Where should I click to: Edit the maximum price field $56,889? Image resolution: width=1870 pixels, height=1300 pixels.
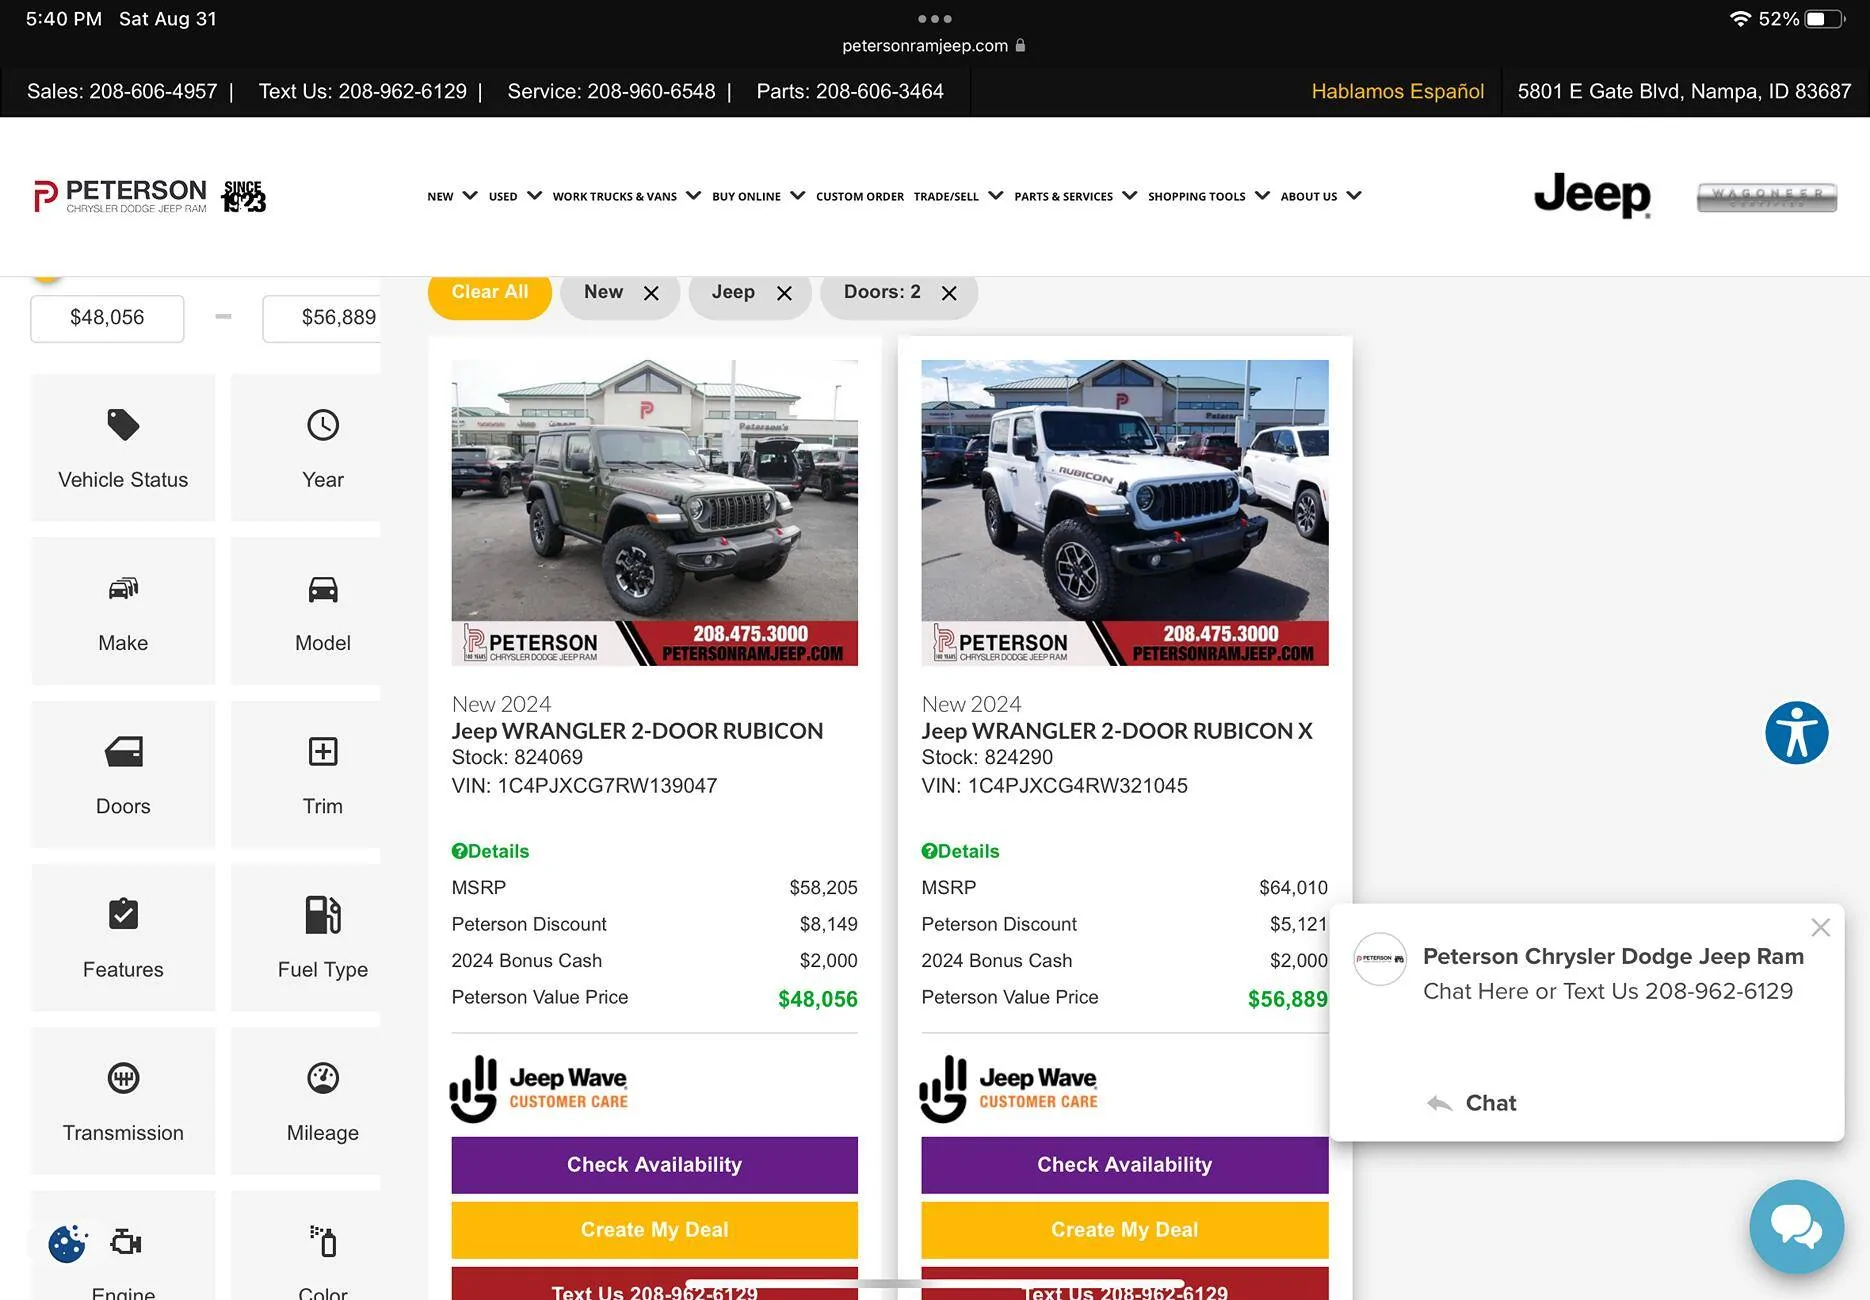click(x=322, y=318)
